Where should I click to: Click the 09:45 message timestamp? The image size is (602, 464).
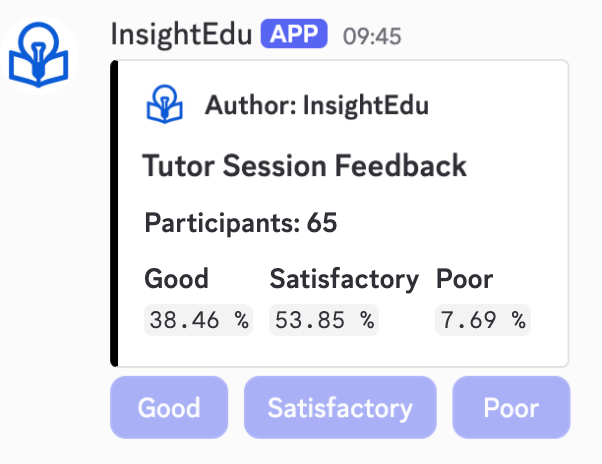(x=371, y=38)
